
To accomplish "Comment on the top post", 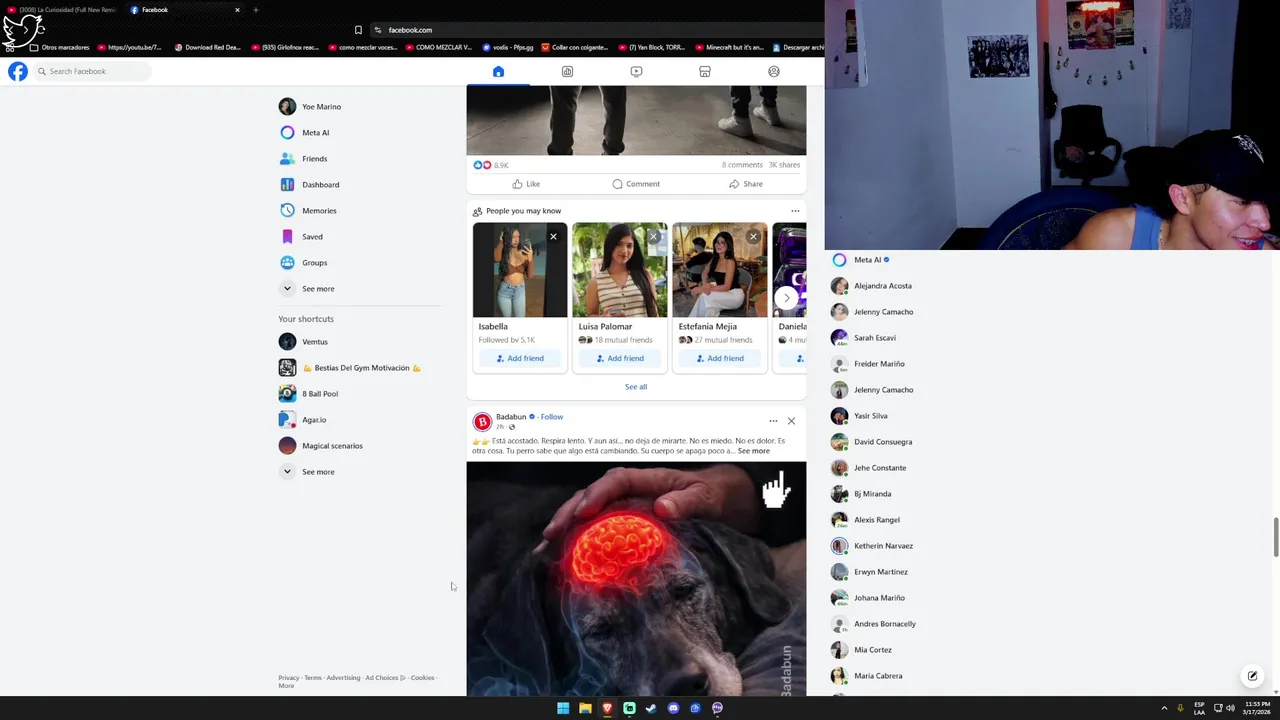I will 636,184.
